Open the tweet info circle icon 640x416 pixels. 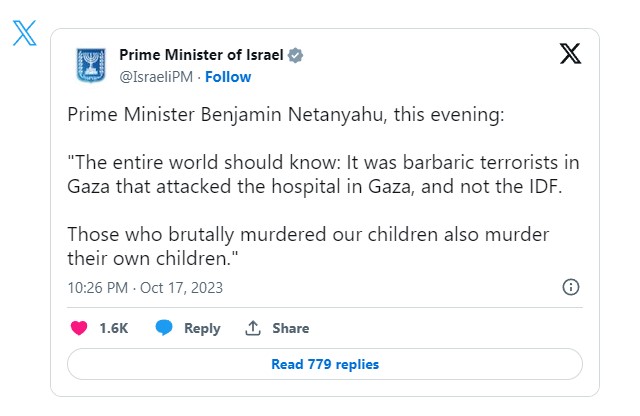571,287
